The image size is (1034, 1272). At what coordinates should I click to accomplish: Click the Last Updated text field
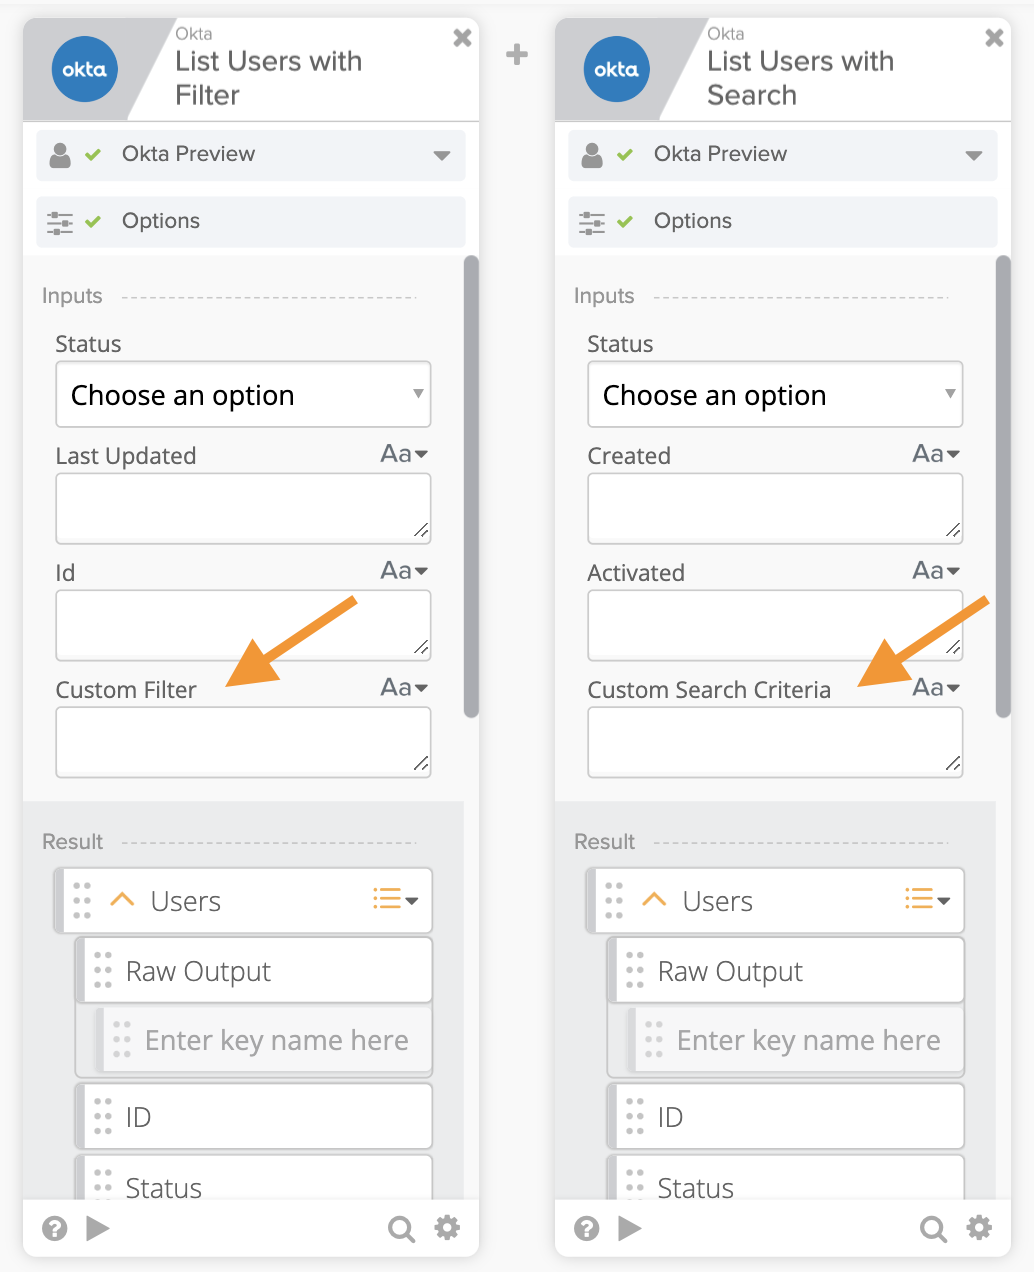pos(243,508)
